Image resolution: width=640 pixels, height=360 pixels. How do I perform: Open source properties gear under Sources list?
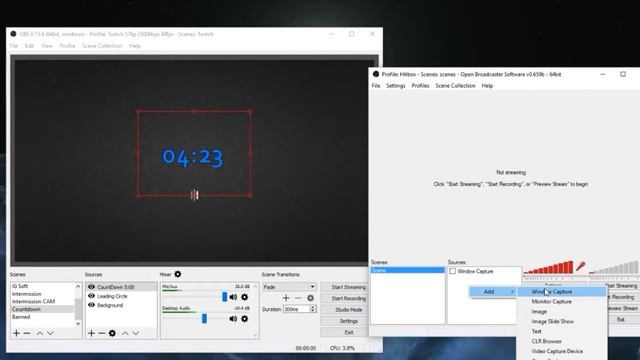tap(112, 333)
